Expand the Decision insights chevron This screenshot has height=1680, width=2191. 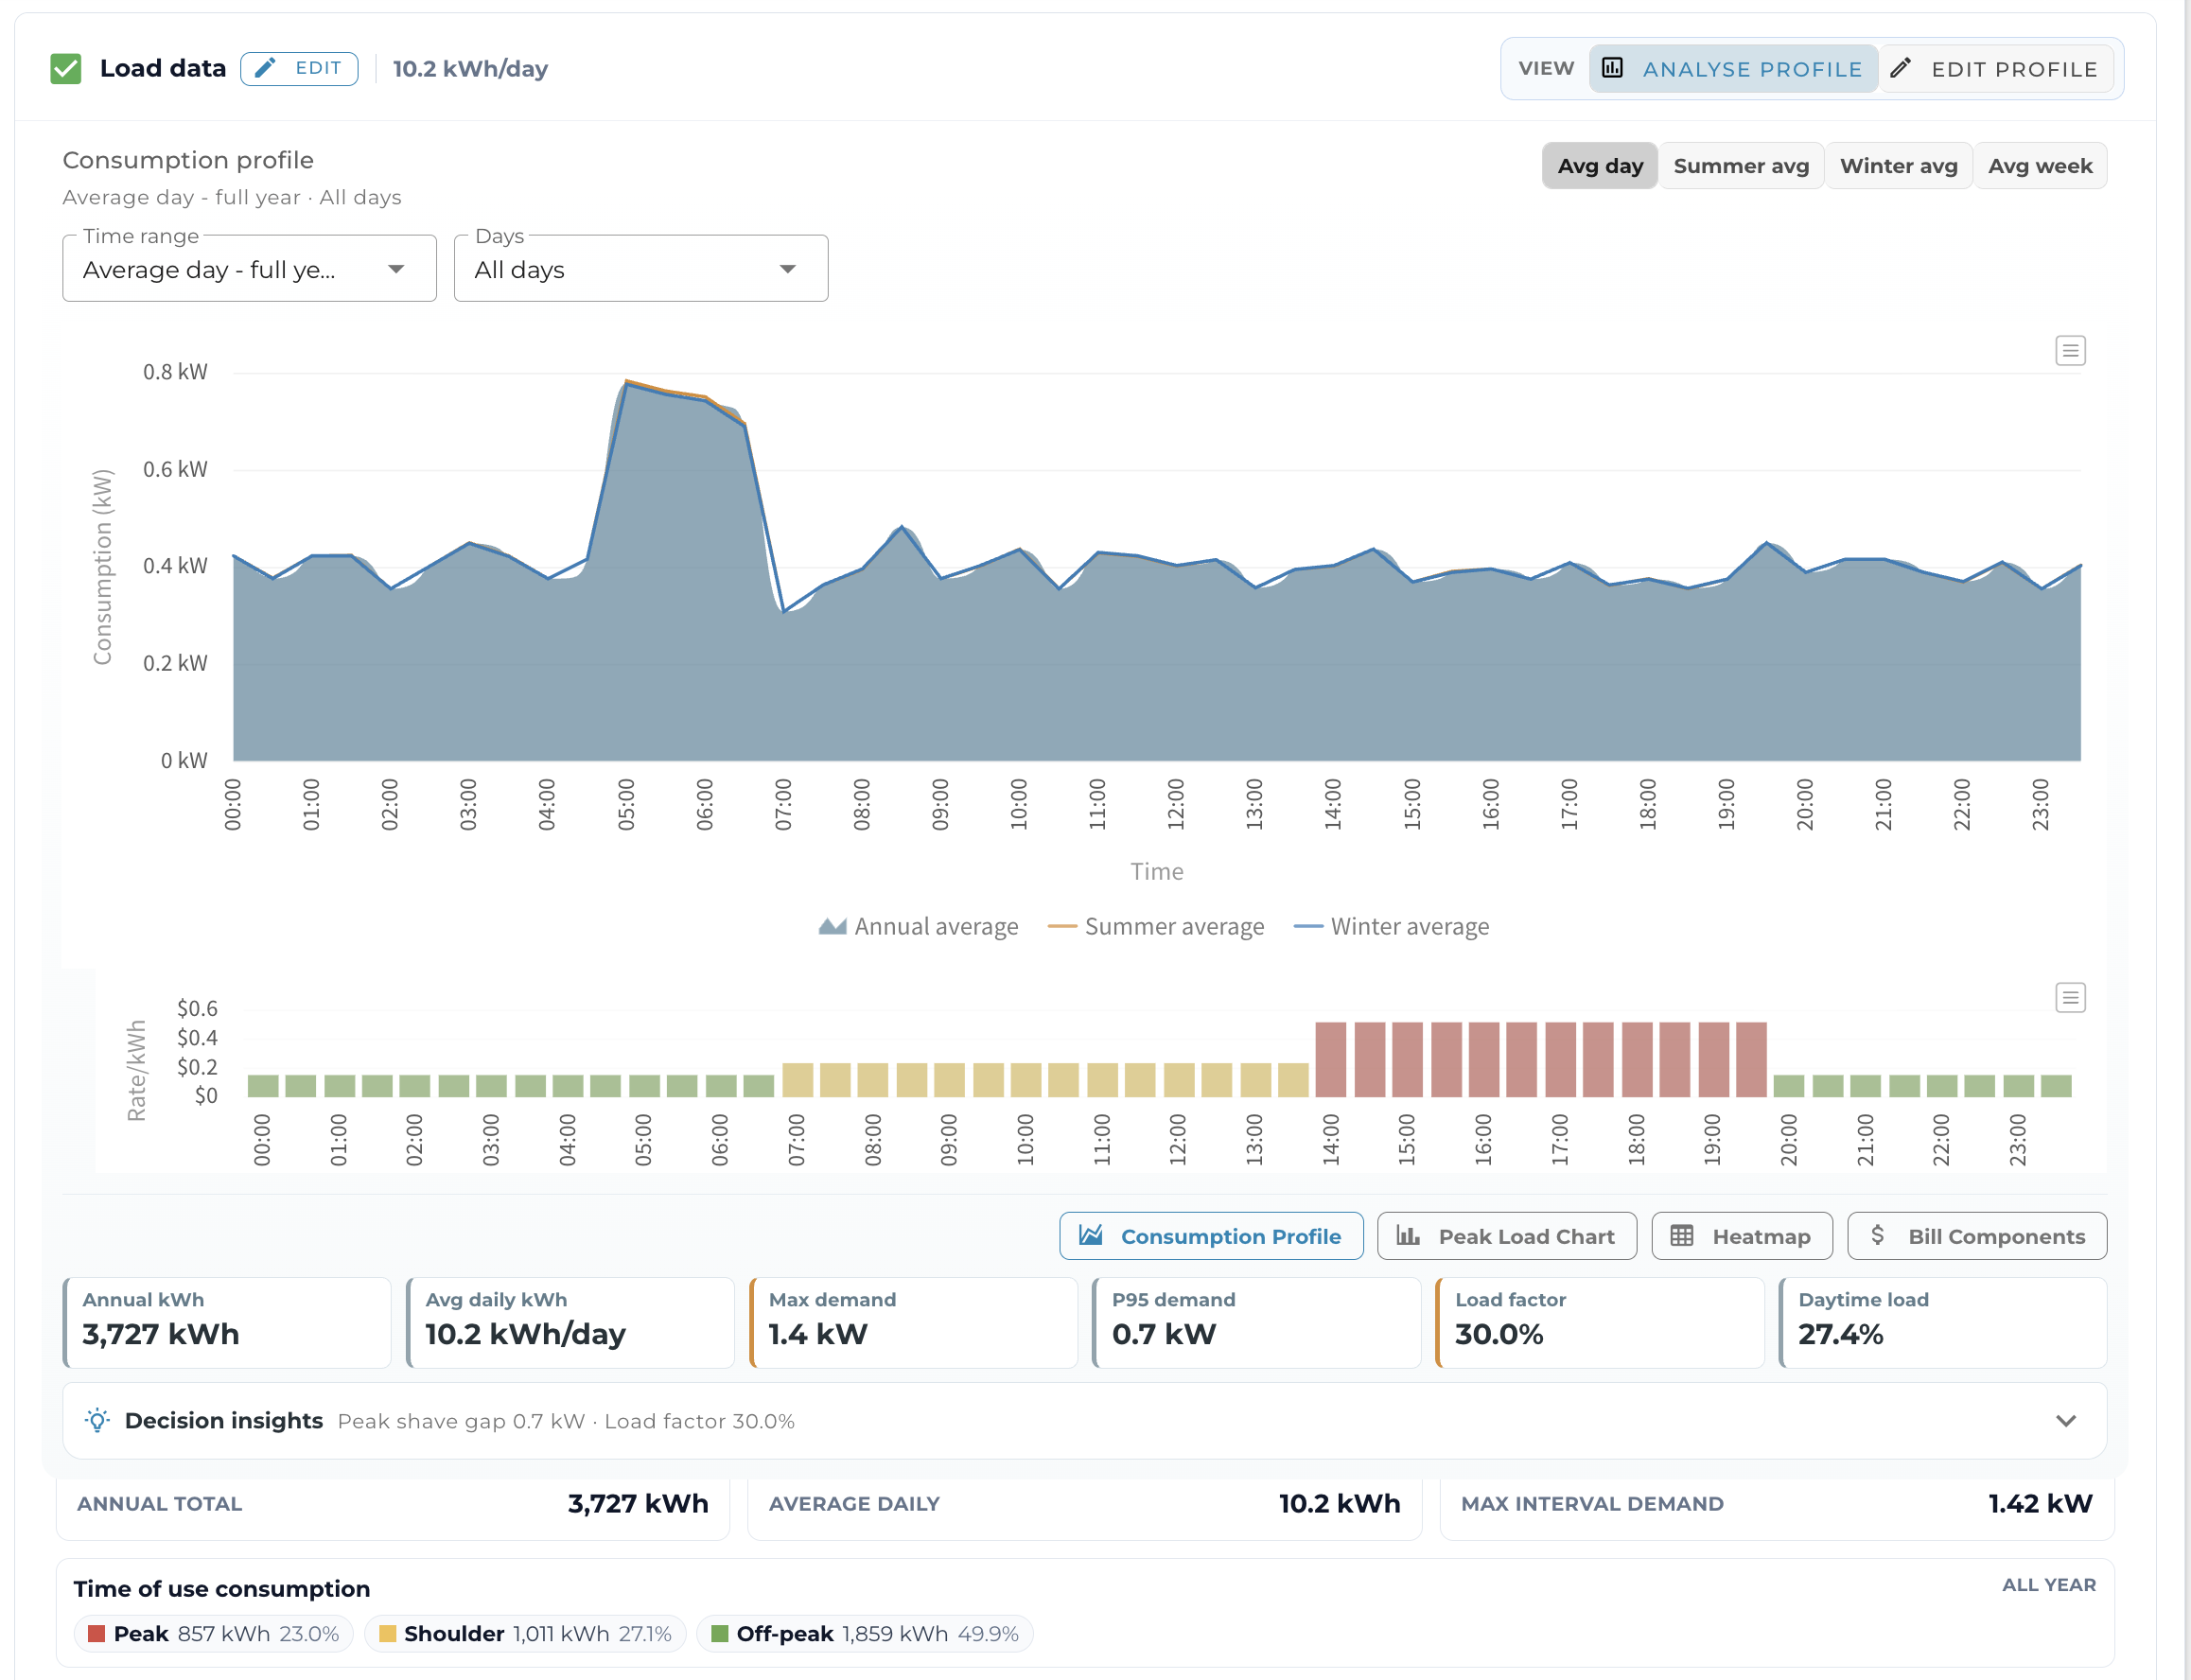(x=2066, y=1421)
